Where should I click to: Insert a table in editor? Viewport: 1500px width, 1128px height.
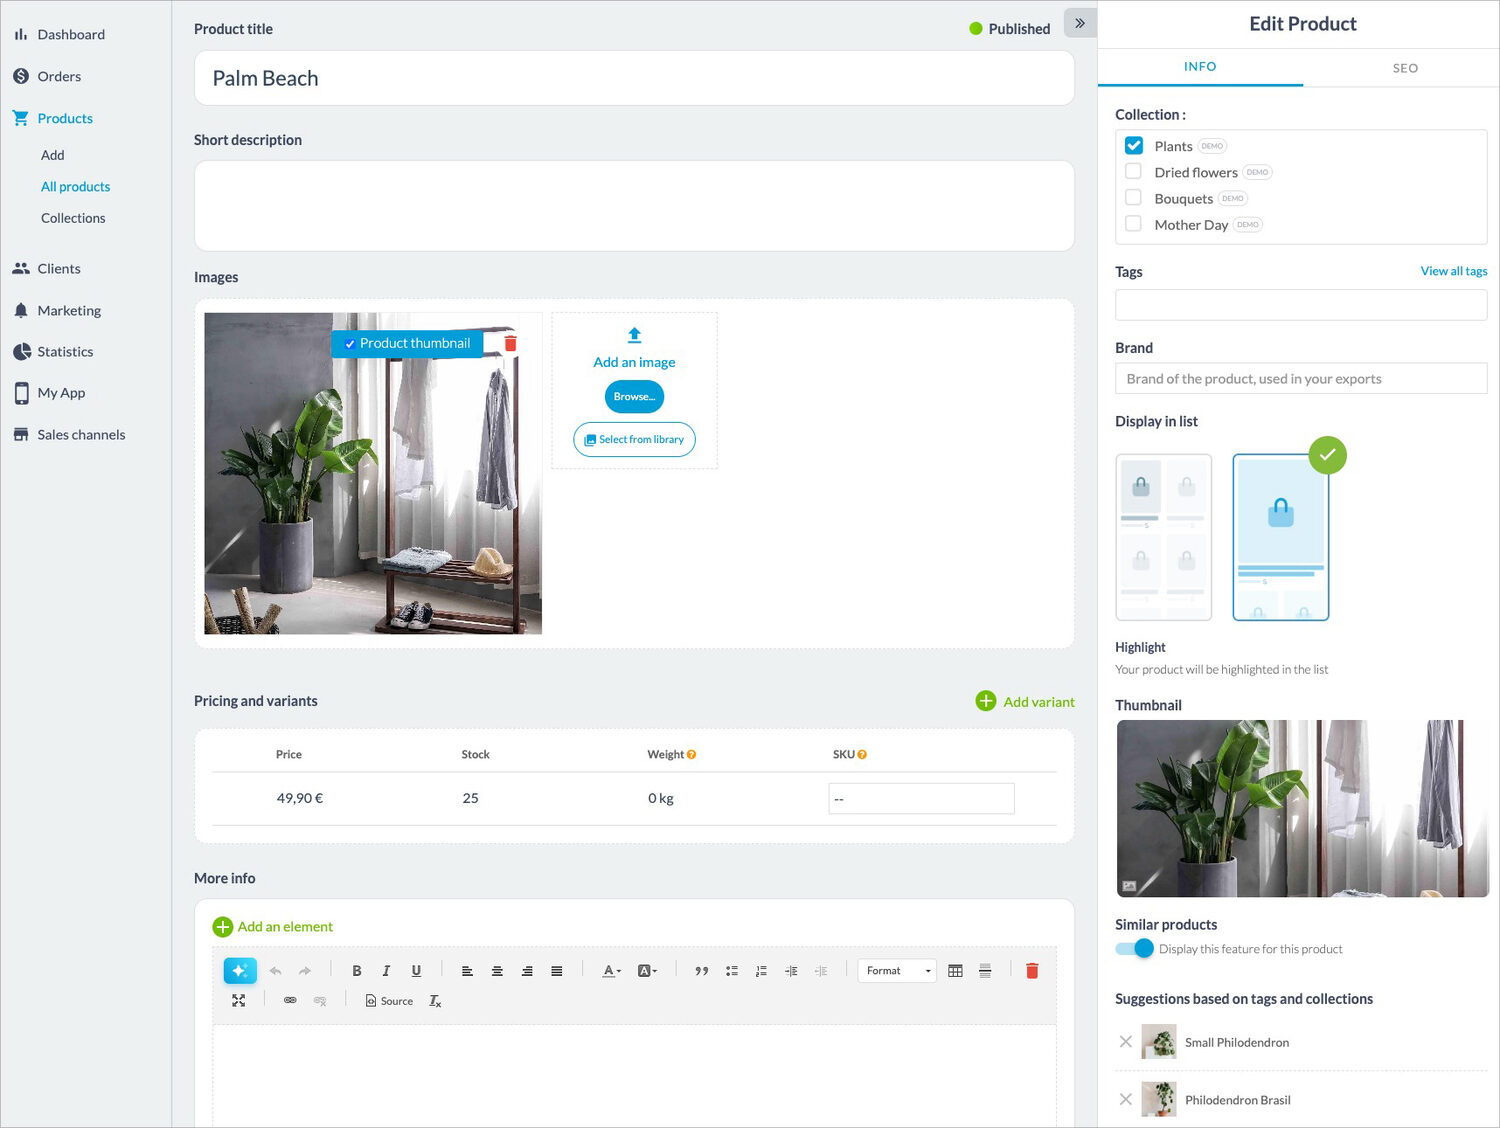click(x=955, y=971)
